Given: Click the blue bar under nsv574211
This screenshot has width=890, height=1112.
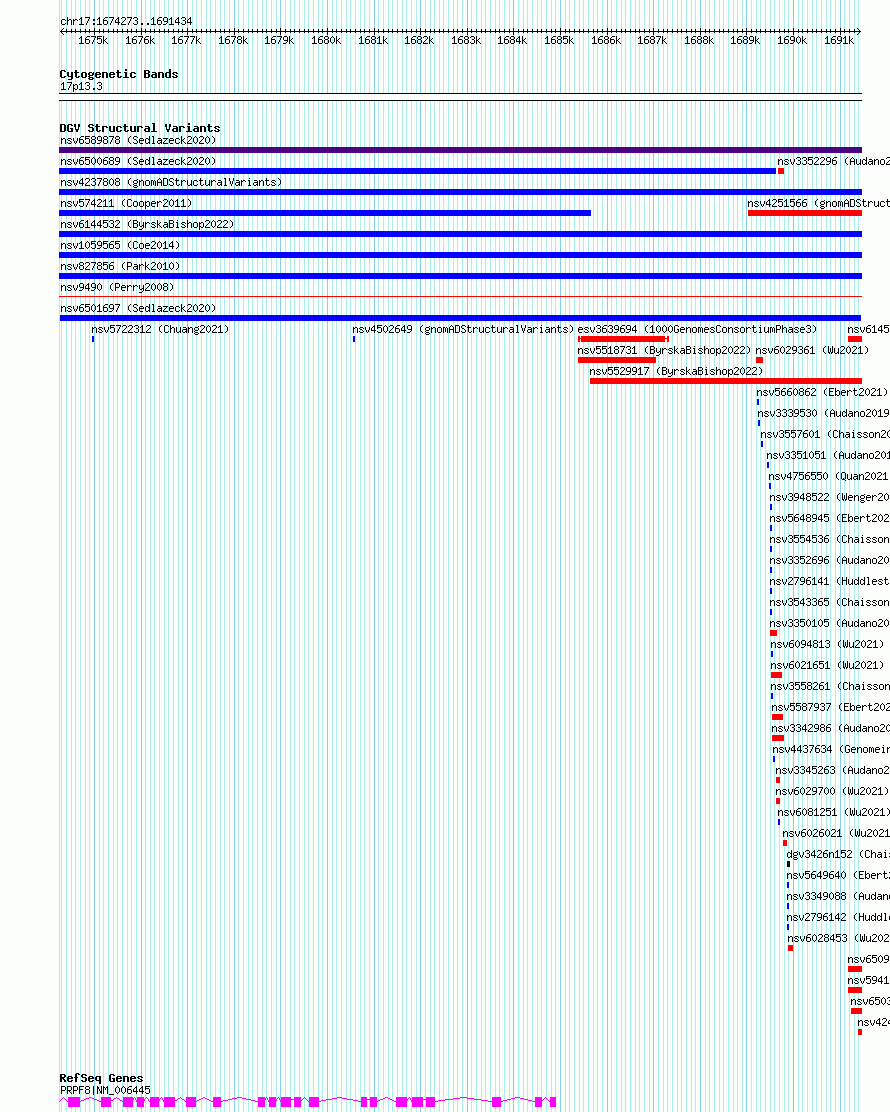Looking at the screenshot, I should click(x=325, y=213).
